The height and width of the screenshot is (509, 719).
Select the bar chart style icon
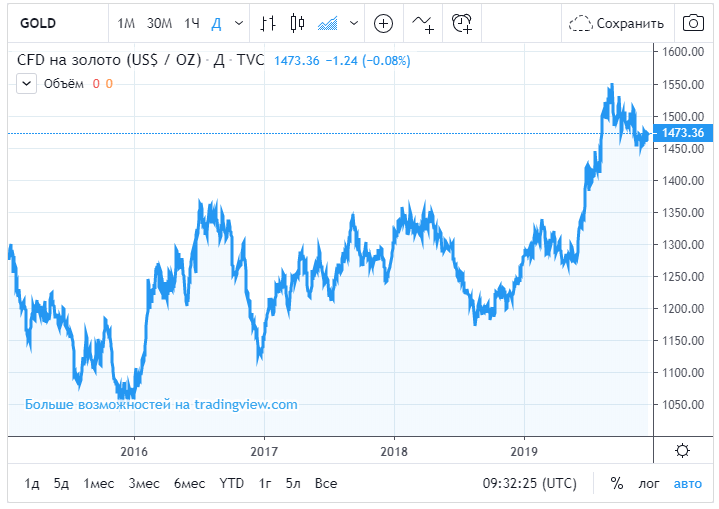(x=268, y=23)
